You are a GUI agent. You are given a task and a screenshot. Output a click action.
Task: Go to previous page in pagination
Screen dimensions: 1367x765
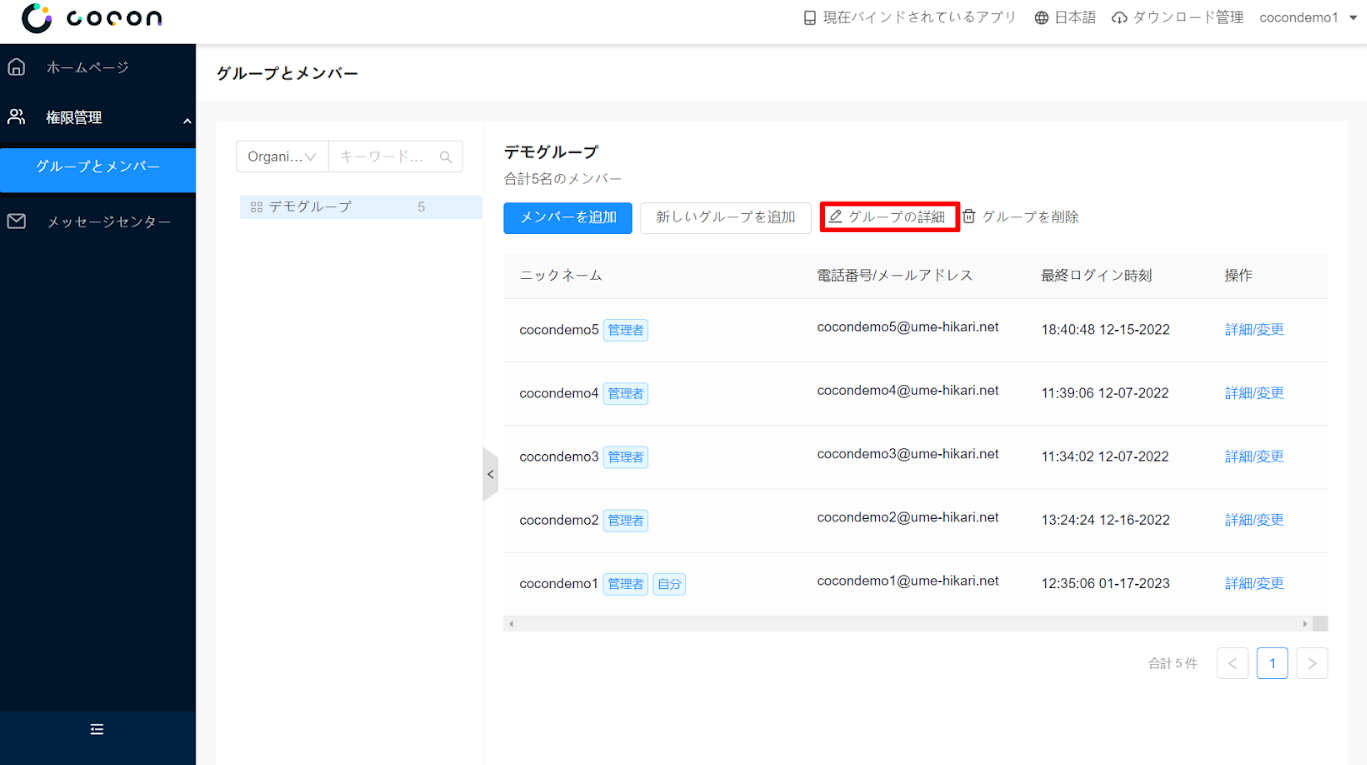tap(1233, 663)
